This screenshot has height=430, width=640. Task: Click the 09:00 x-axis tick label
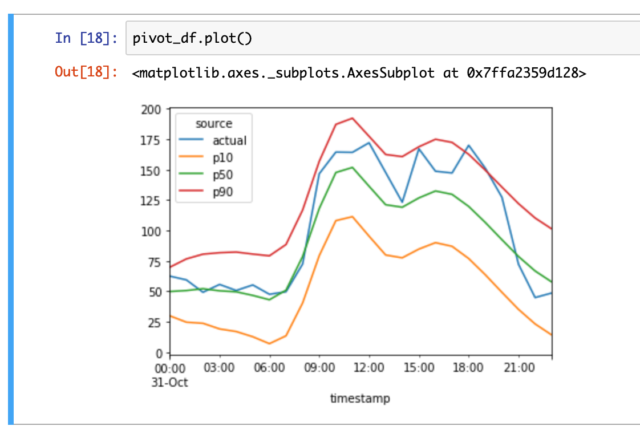point(319,368)
